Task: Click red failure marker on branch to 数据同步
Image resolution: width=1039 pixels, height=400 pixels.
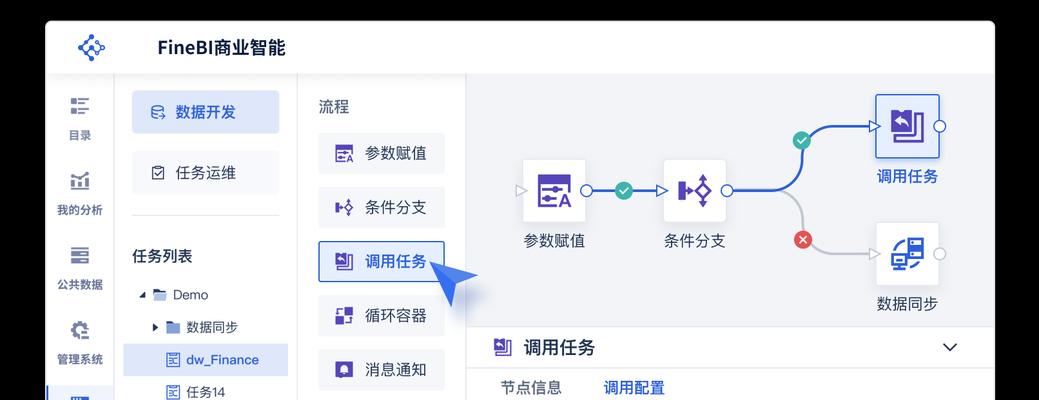Action: tap(802, 240)
